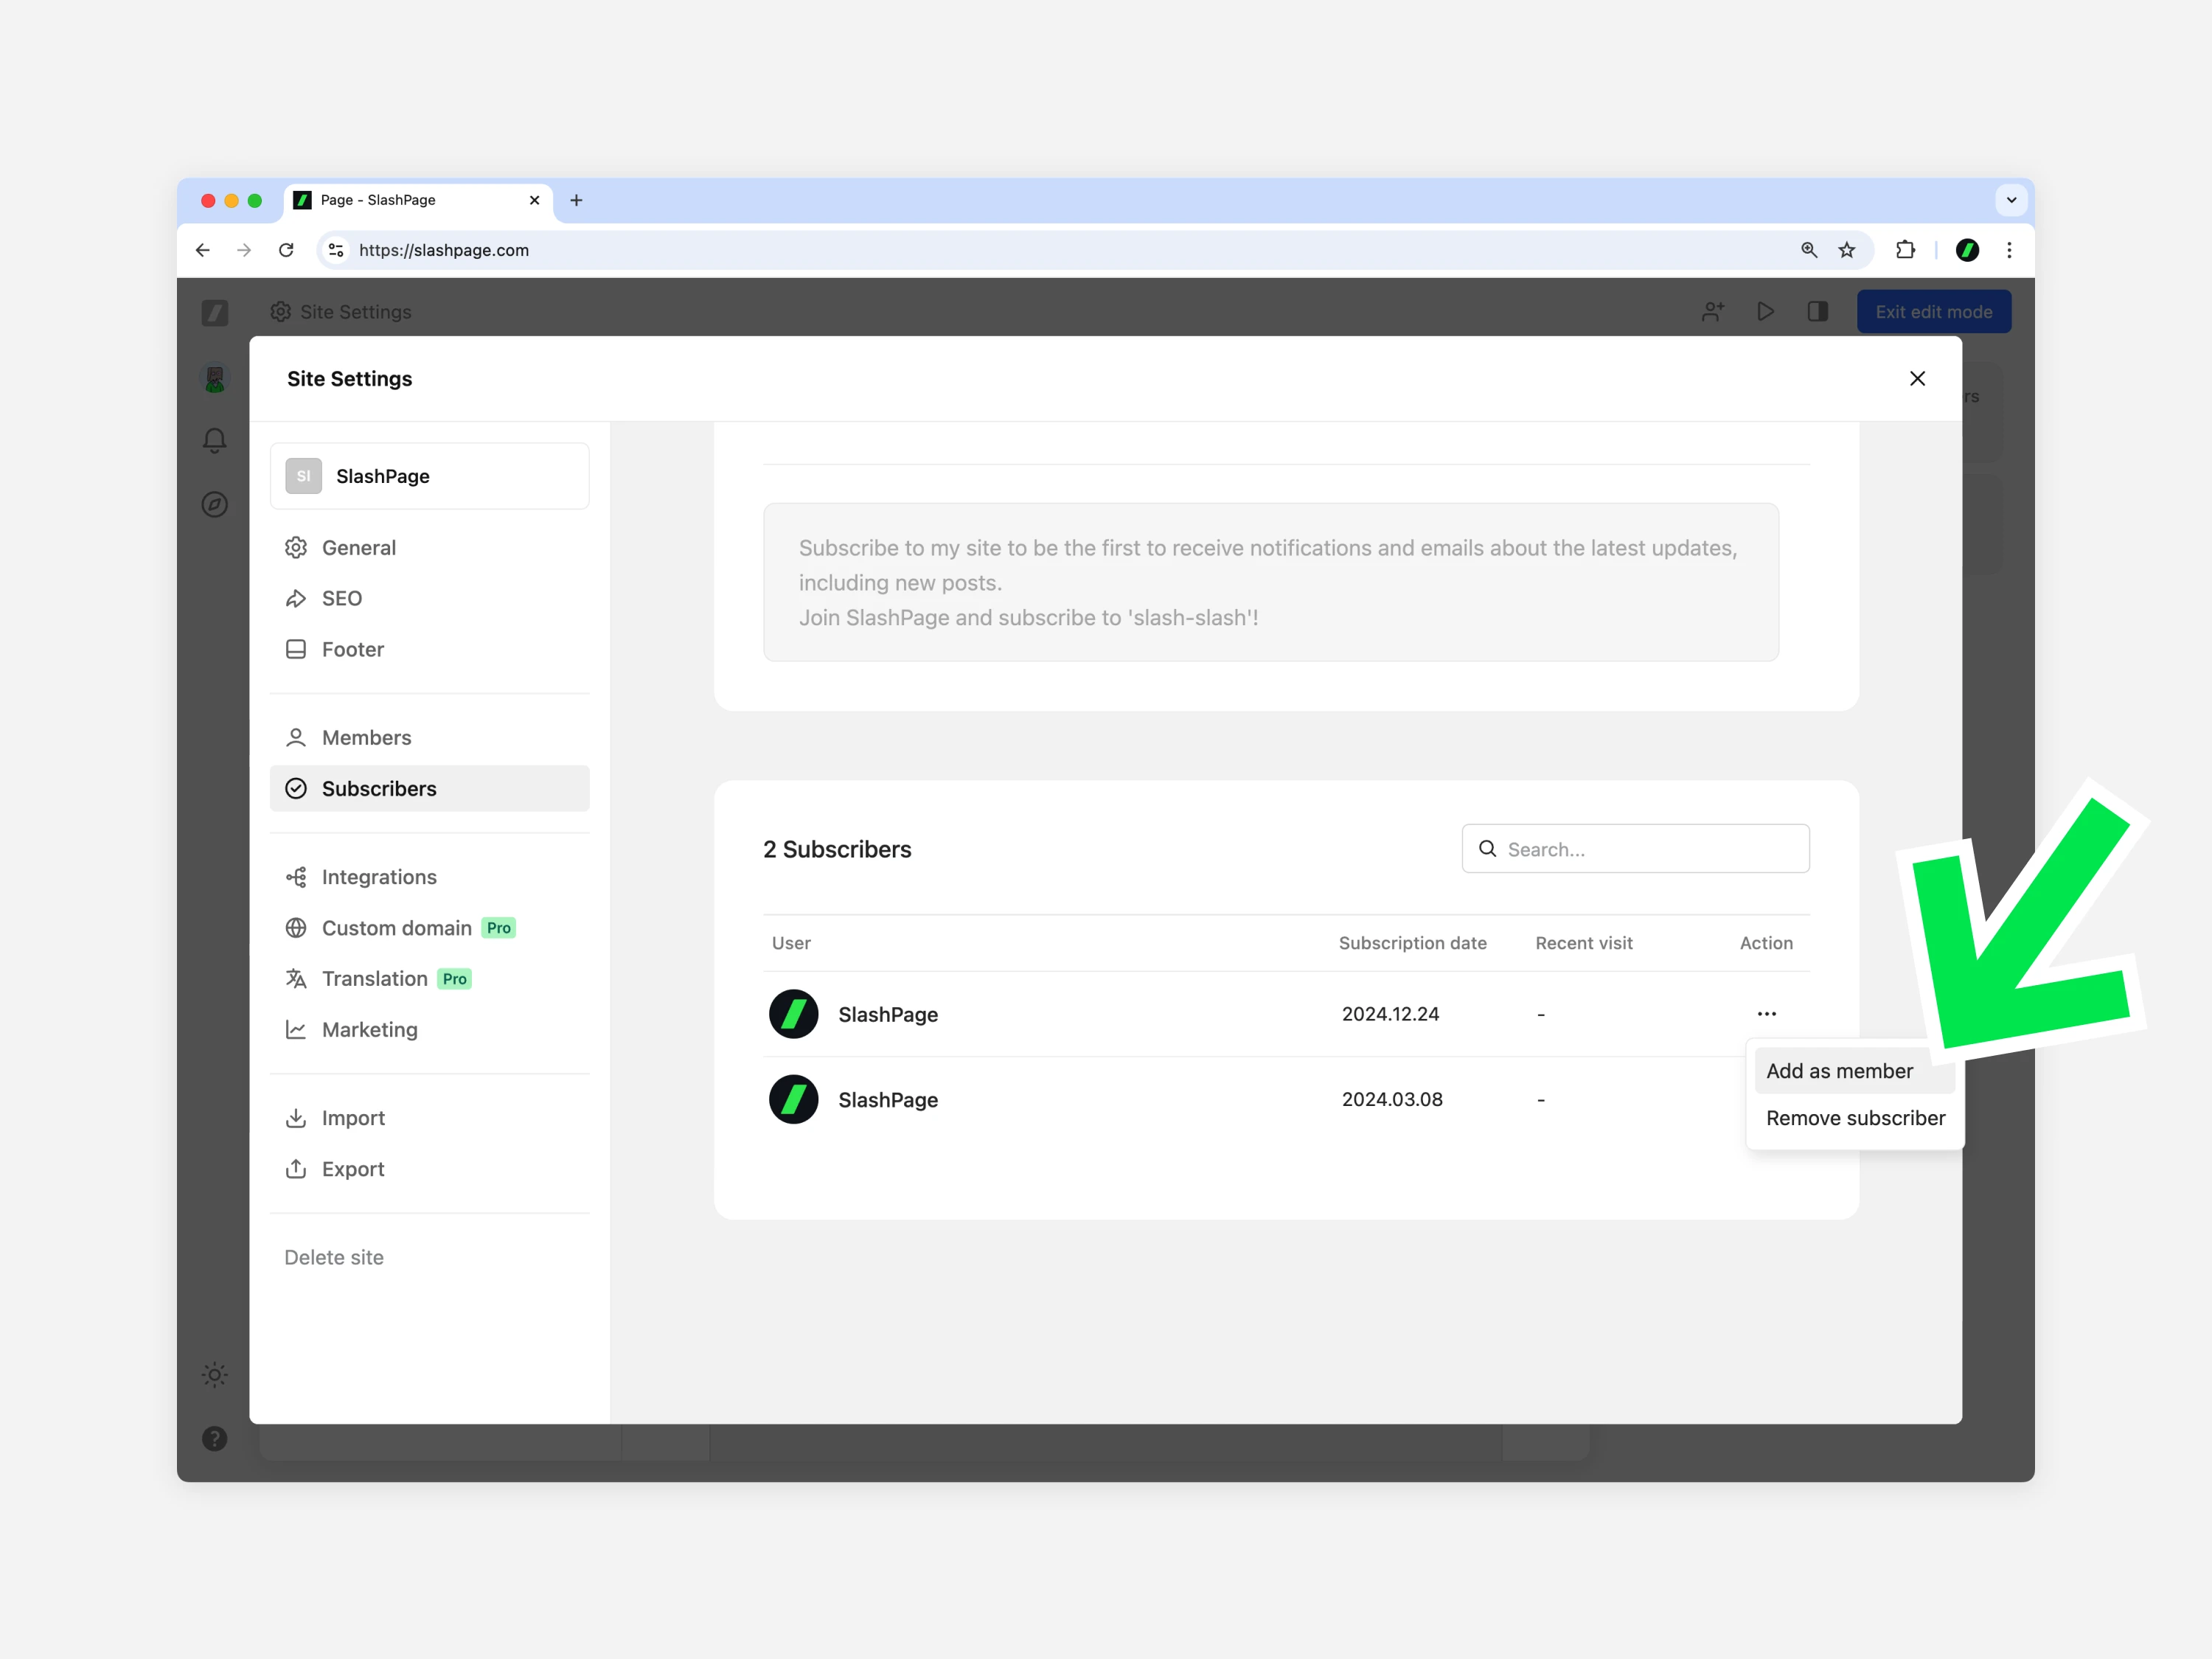Go to Integrations settings

(378, 877)
